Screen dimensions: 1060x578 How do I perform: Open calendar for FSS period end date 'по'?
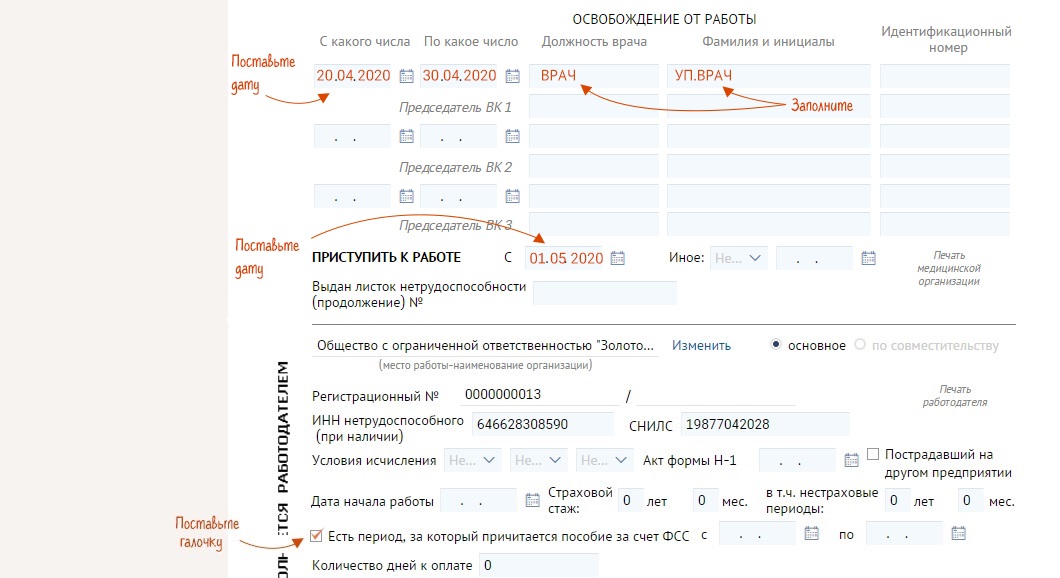click(958, 534)
